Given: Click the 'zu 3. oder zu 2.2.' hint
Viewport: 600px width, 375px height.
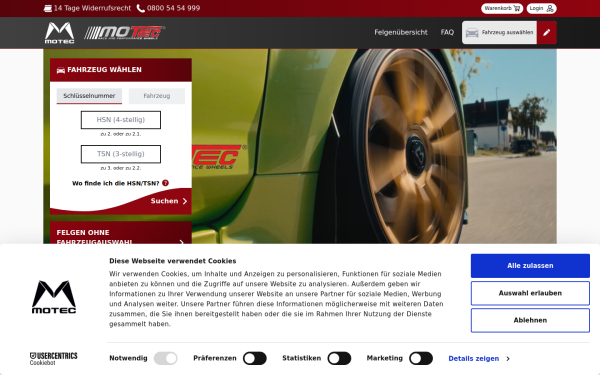Looking at the screenshot, I should click(x=121, y=168).
